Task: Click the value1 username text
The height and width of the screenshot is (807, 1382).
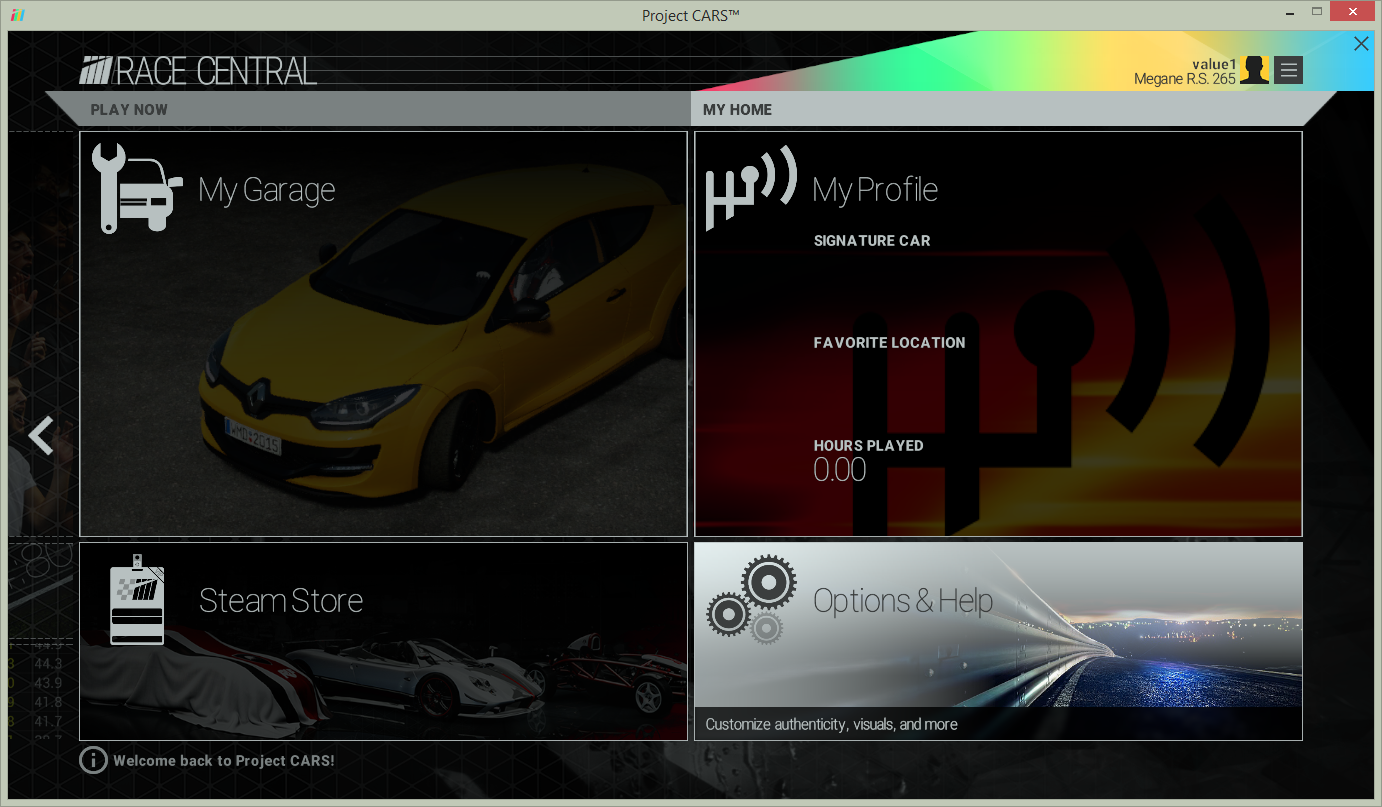Action: point(1214,64)
